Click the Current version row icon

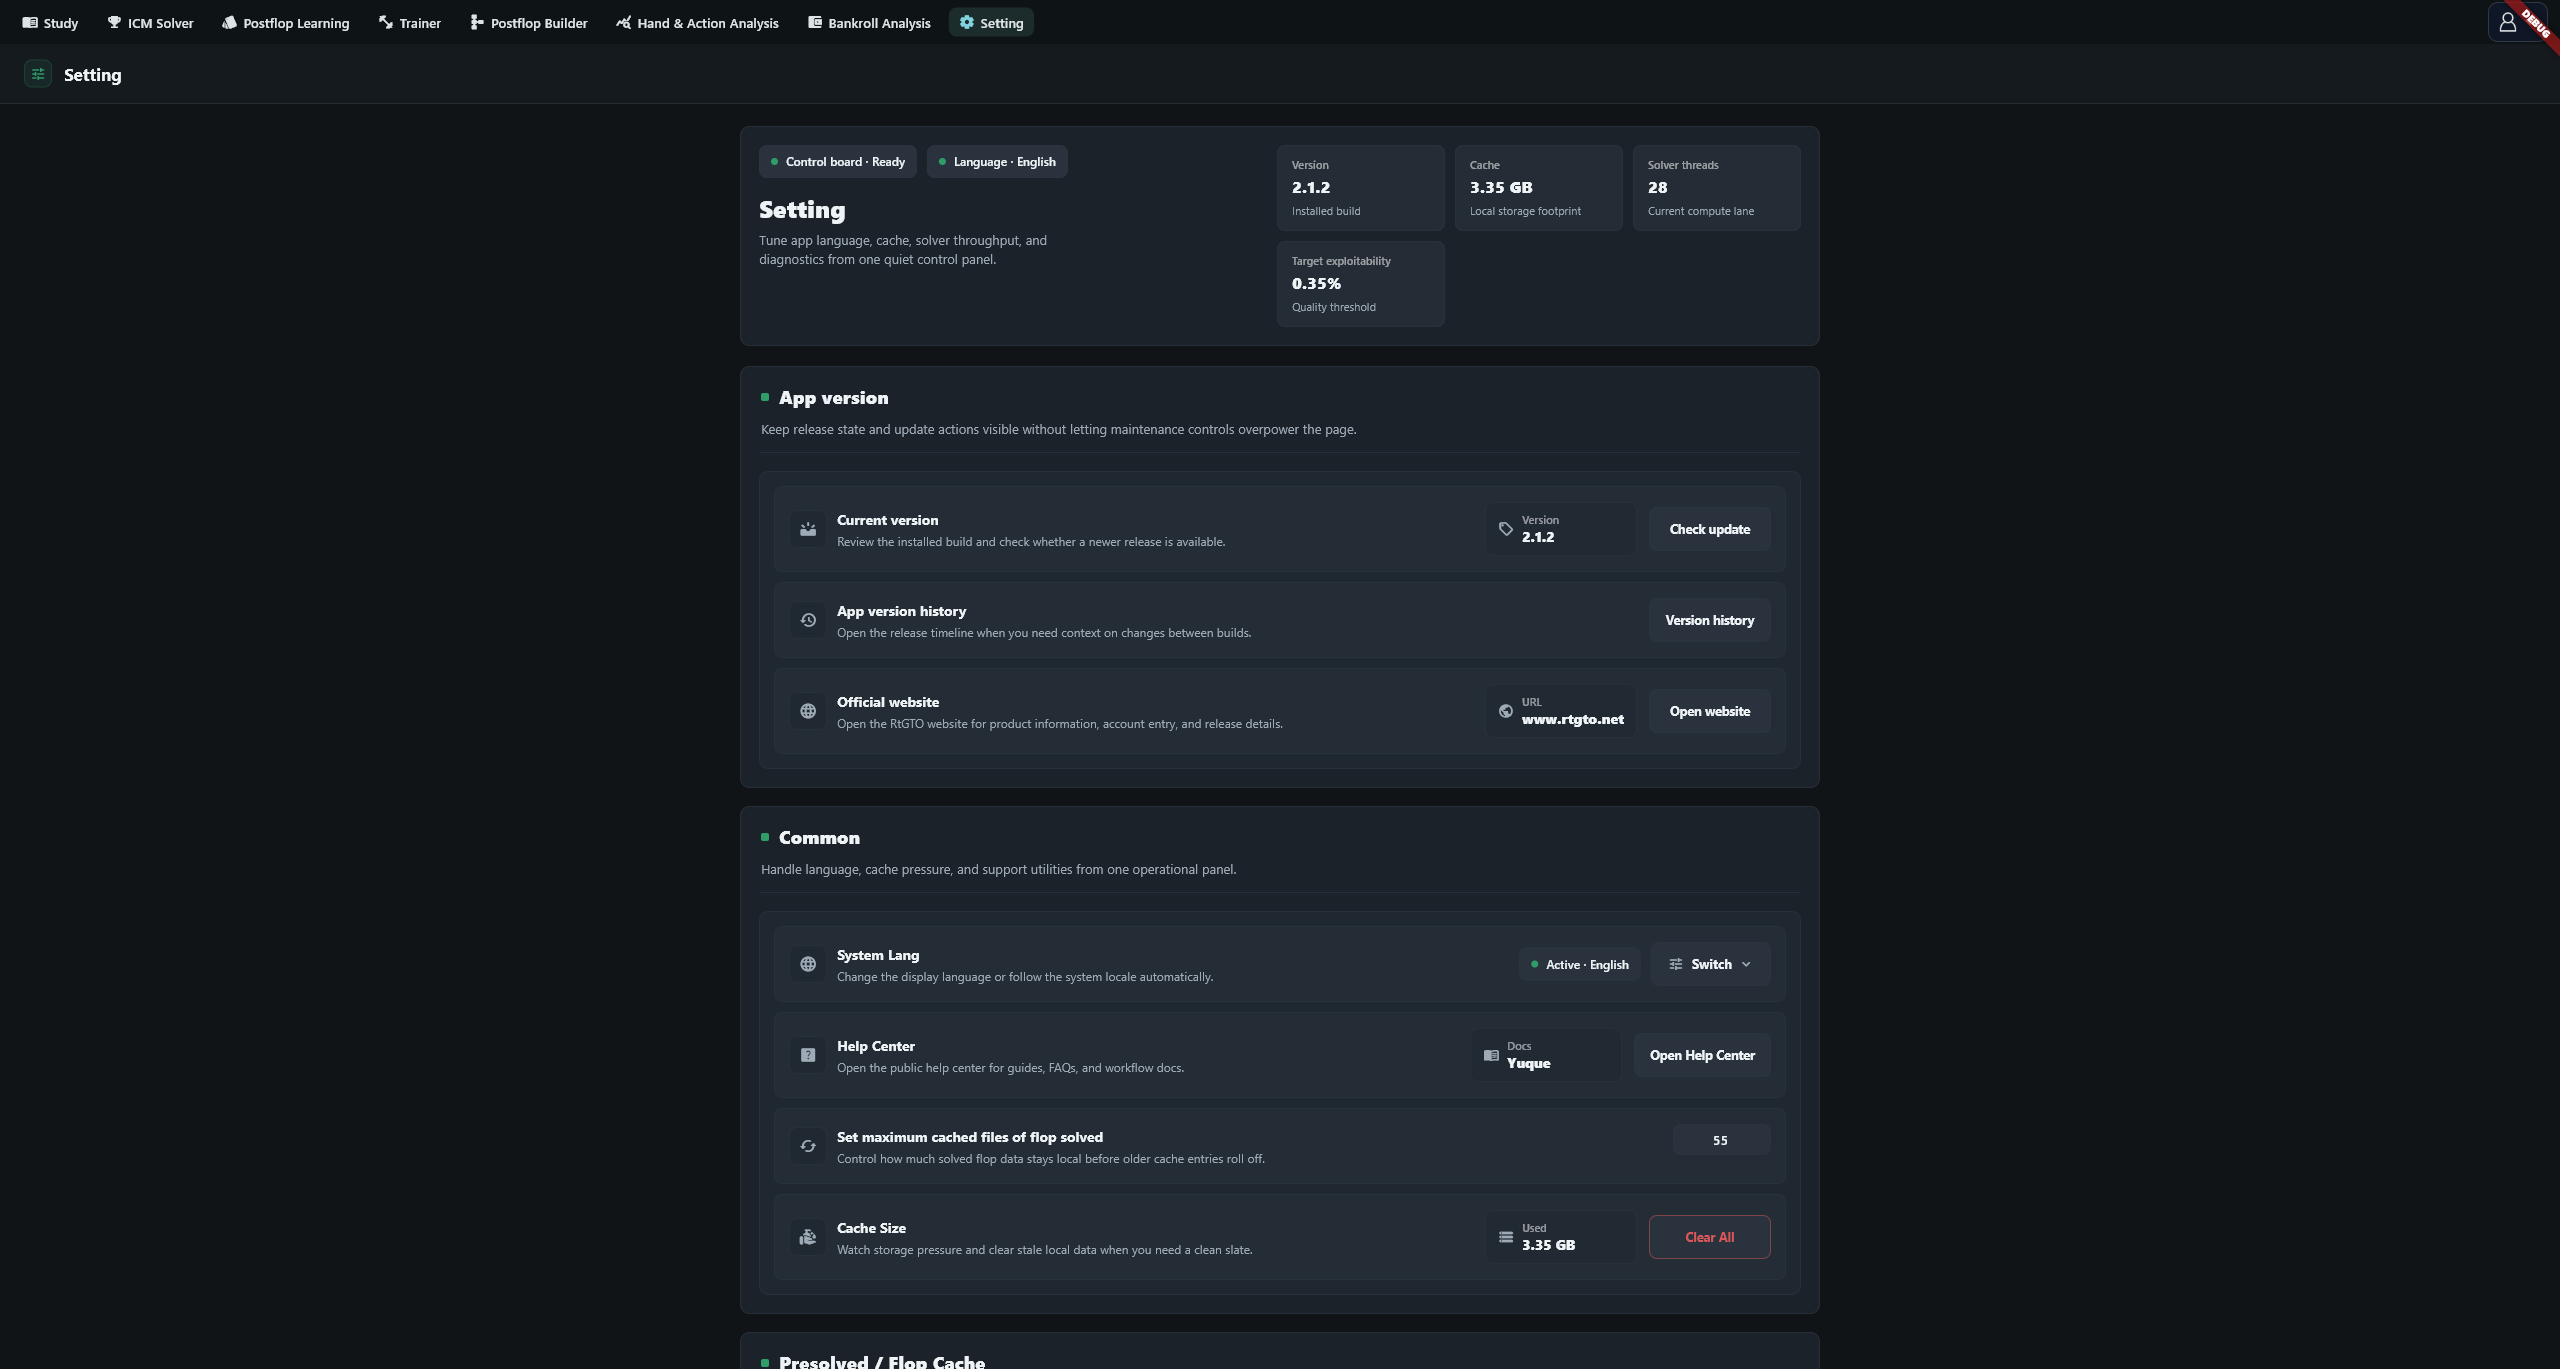[808, 529]
